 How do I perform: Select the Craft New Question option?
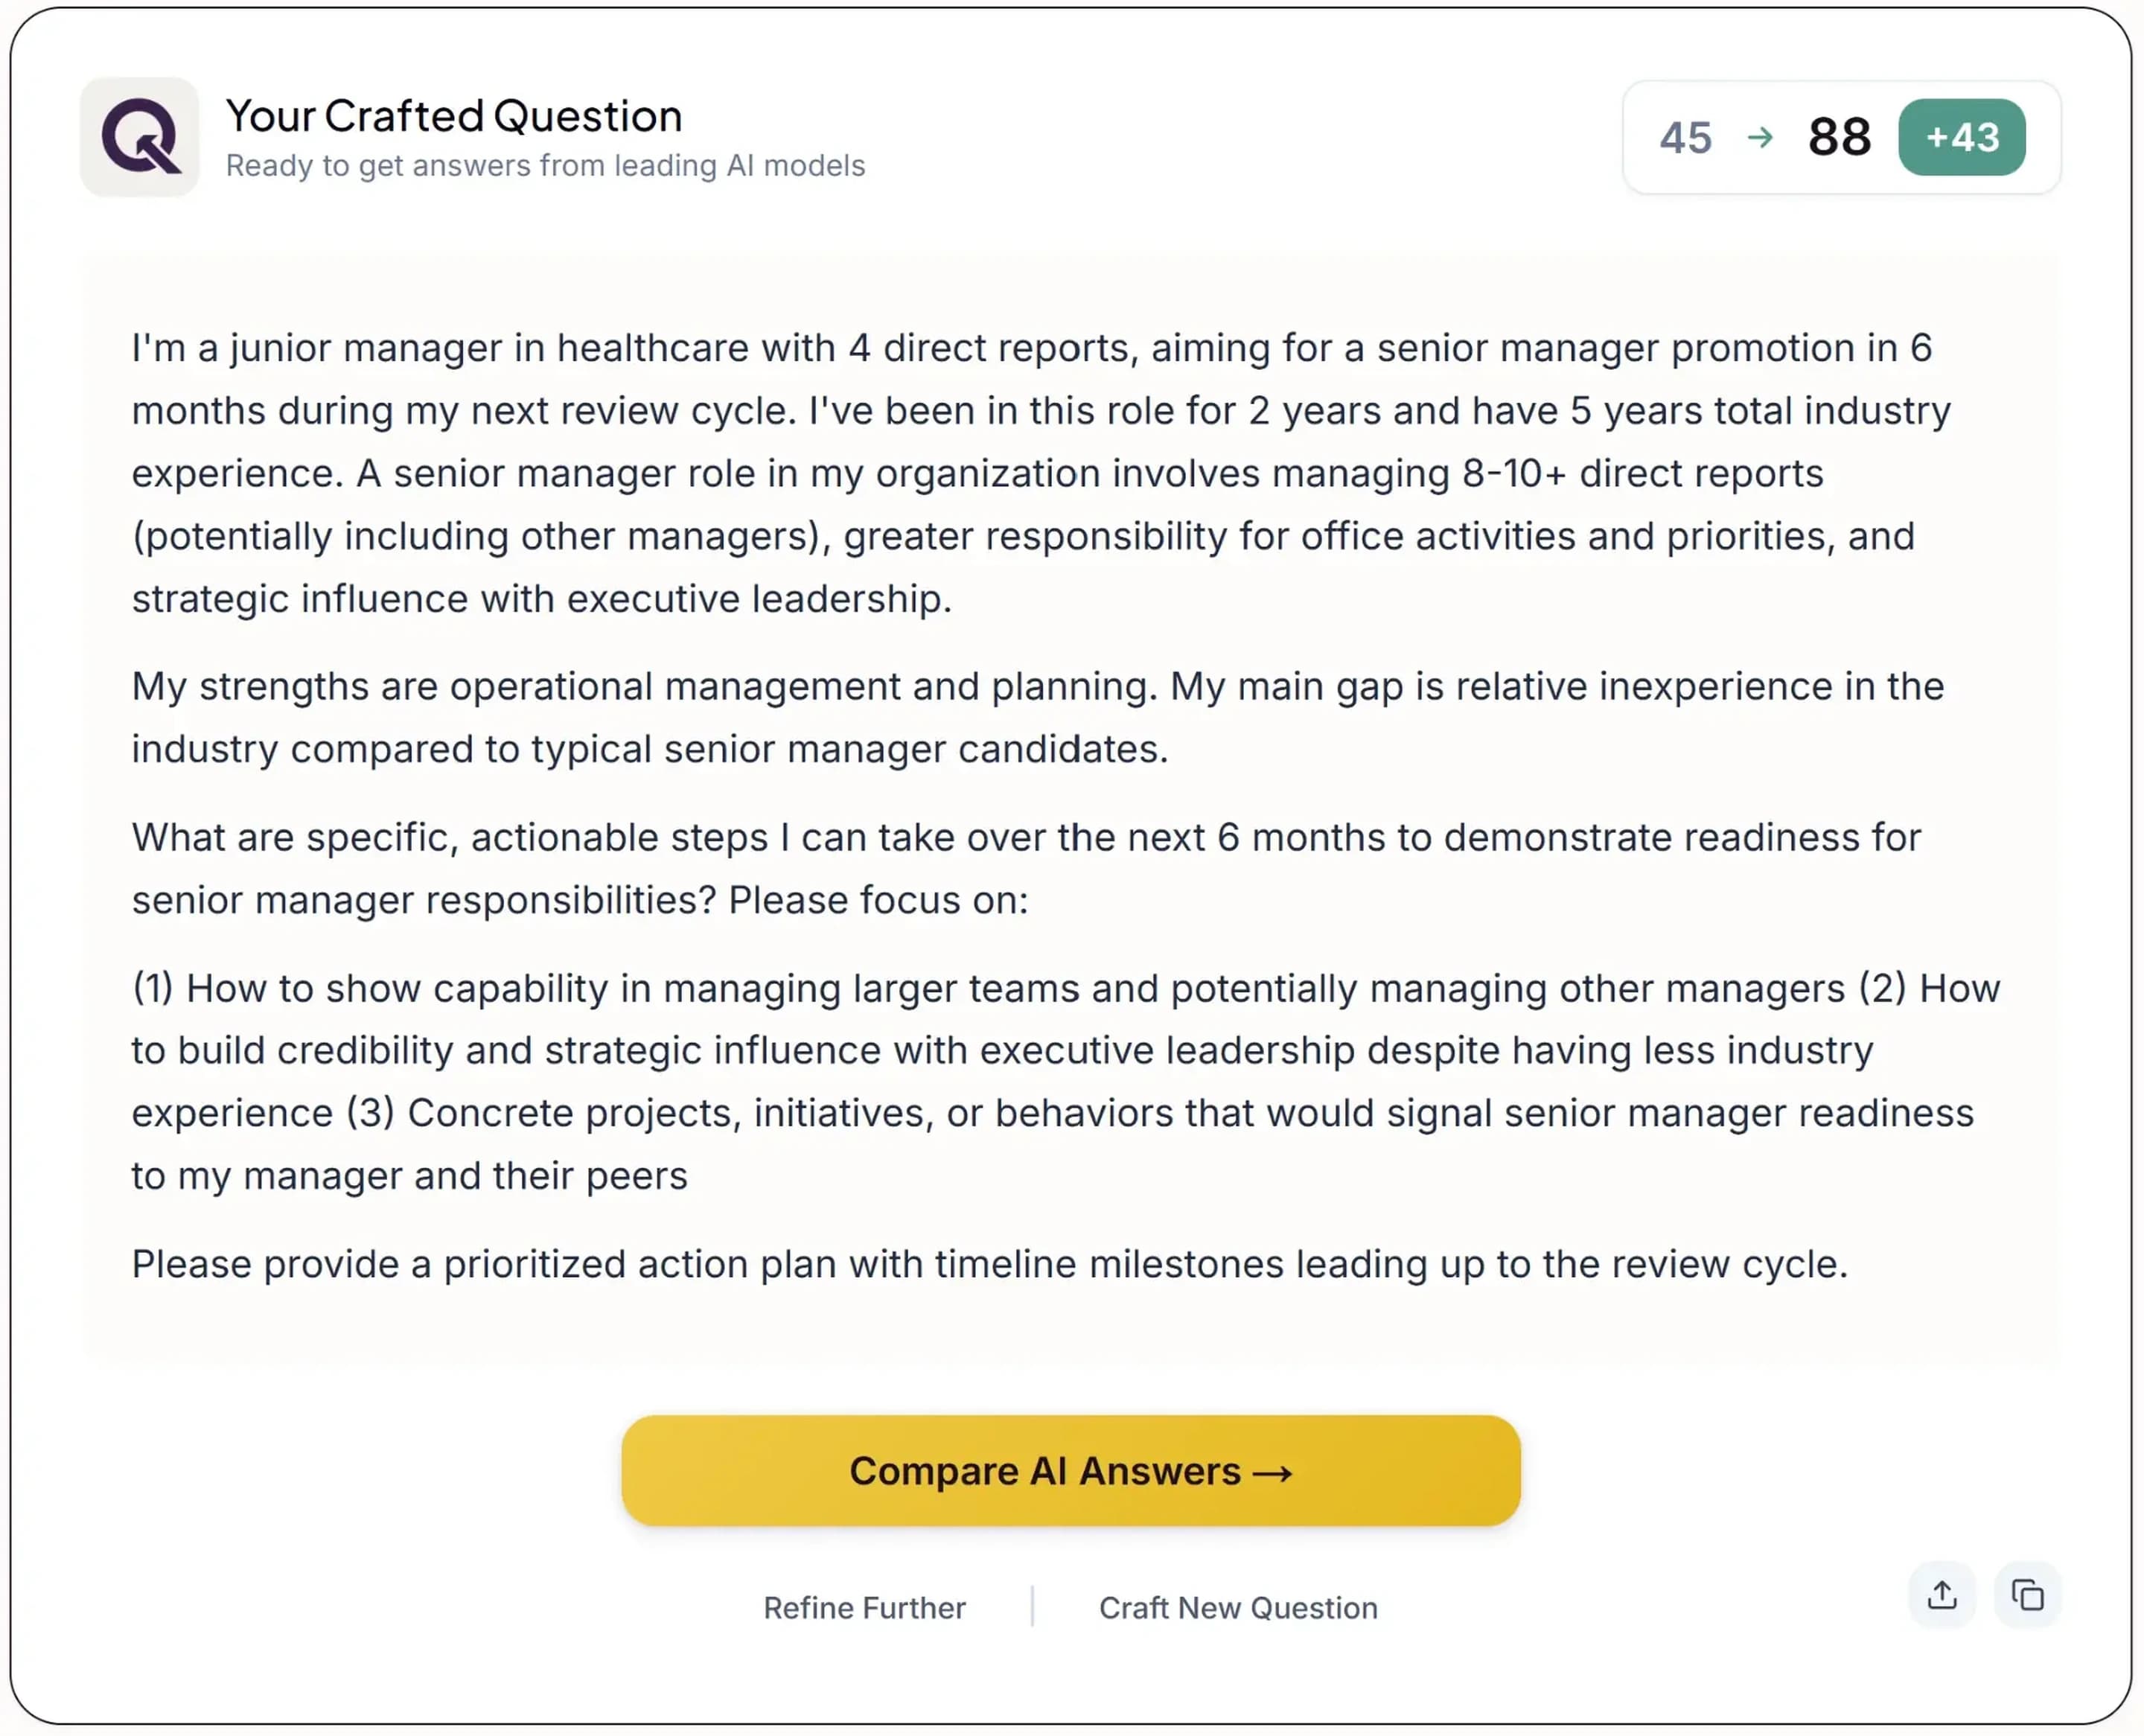[x=1239, y=1608]
